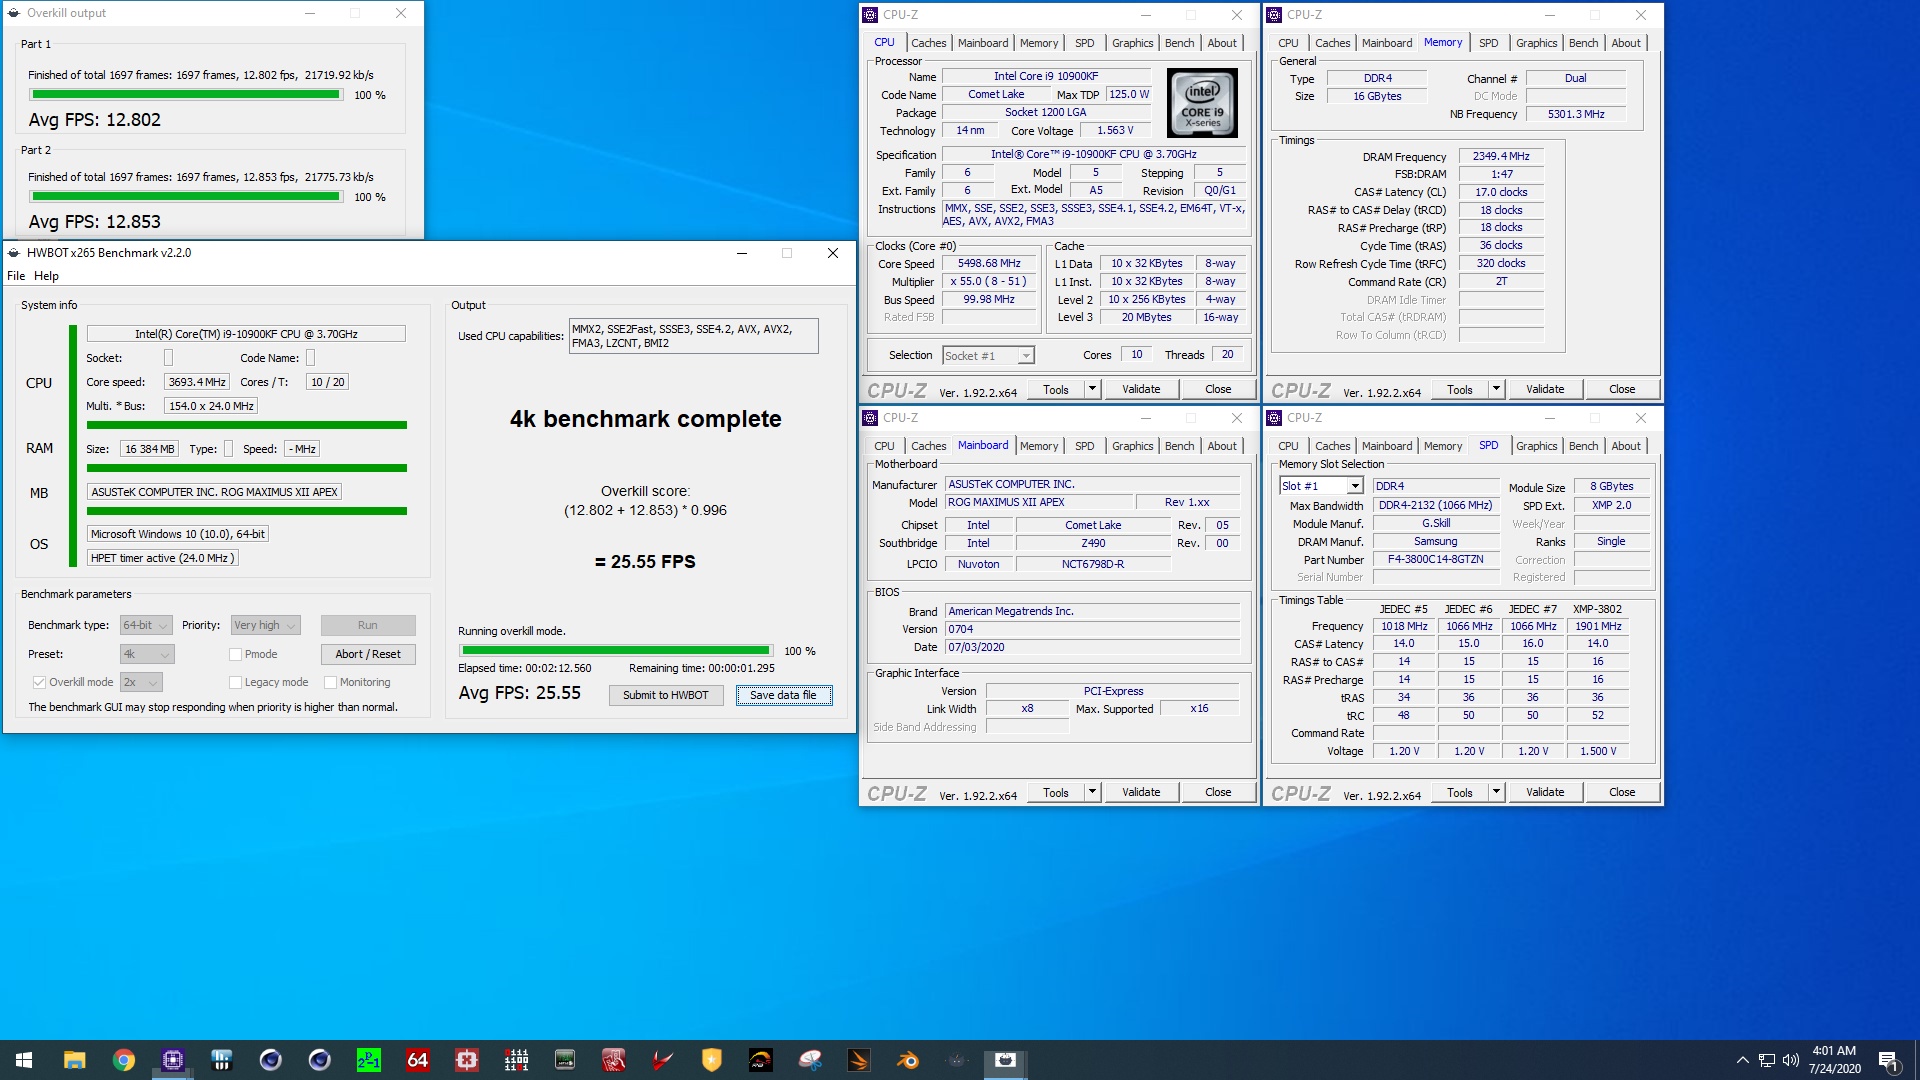The width and height of the screenshot is (1920, 1080).
Task: Click the Used CPU capabilities text box
Action: [x=693, y=336]
